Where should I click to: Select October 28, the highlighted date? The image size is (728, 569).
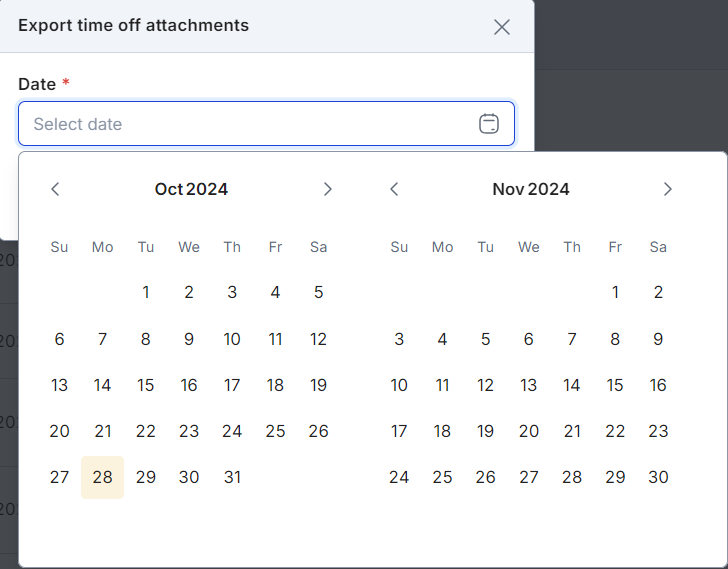[102, 477]
